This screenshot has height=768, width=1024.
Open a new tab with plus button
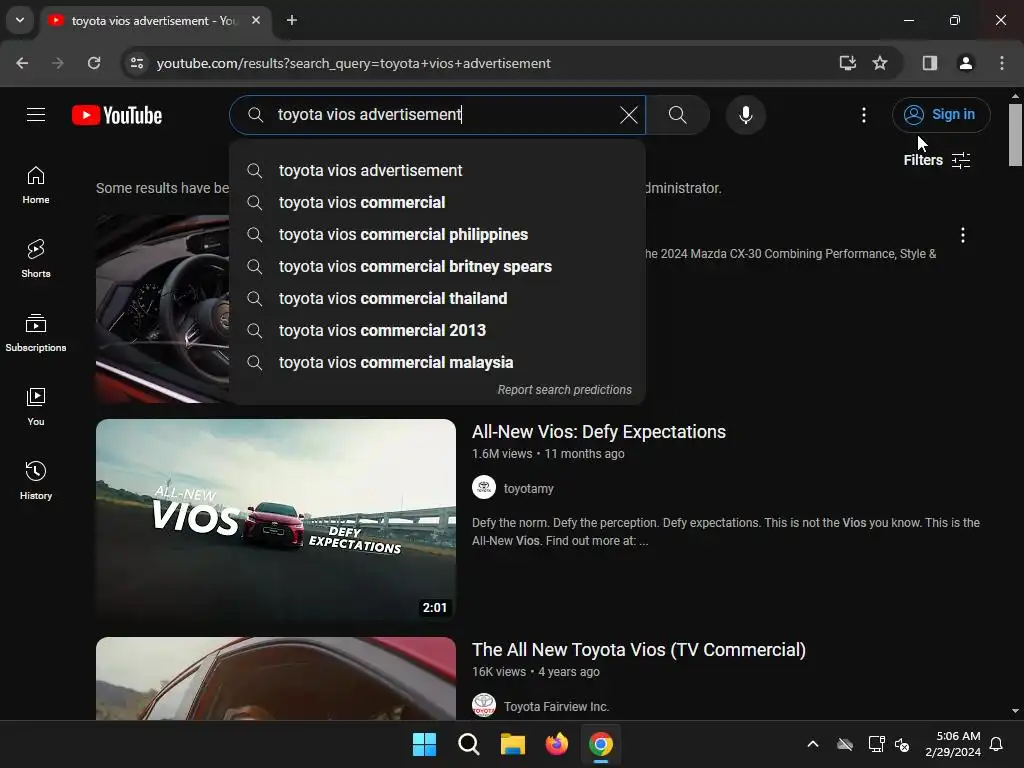(x=292, y=20)
